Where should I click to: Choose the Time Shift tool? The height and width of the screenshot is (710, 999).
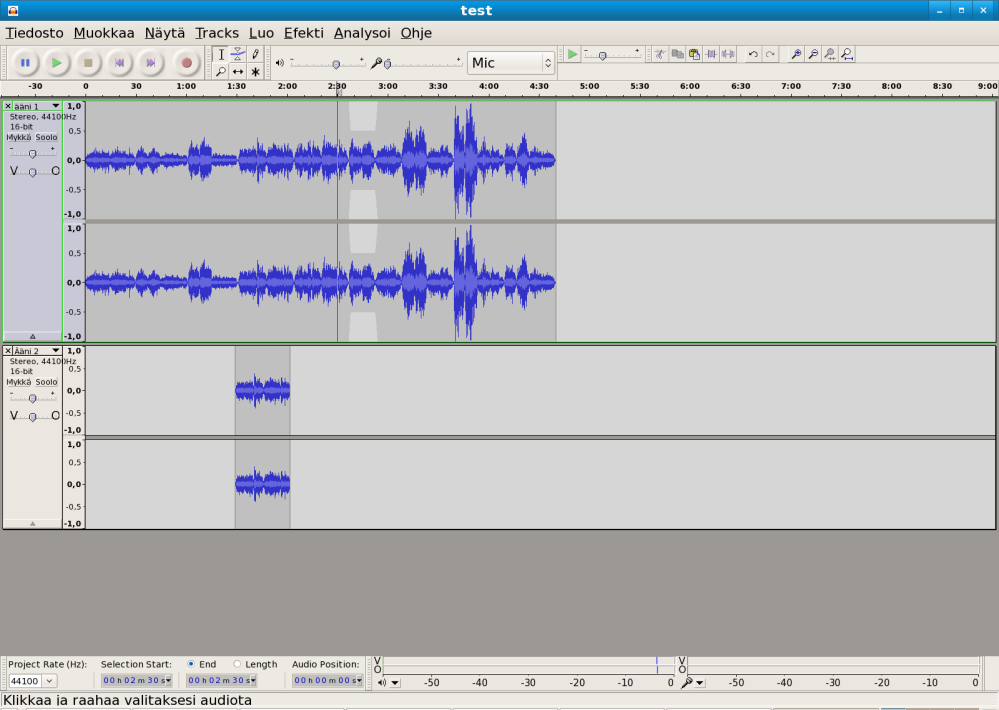click(x=238, y=72)
